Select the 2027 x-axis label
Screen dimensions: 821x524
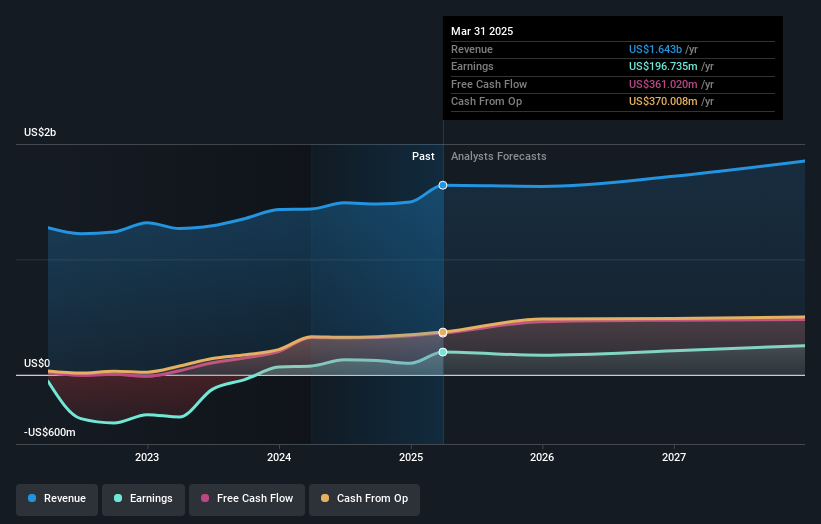point(674,458)
